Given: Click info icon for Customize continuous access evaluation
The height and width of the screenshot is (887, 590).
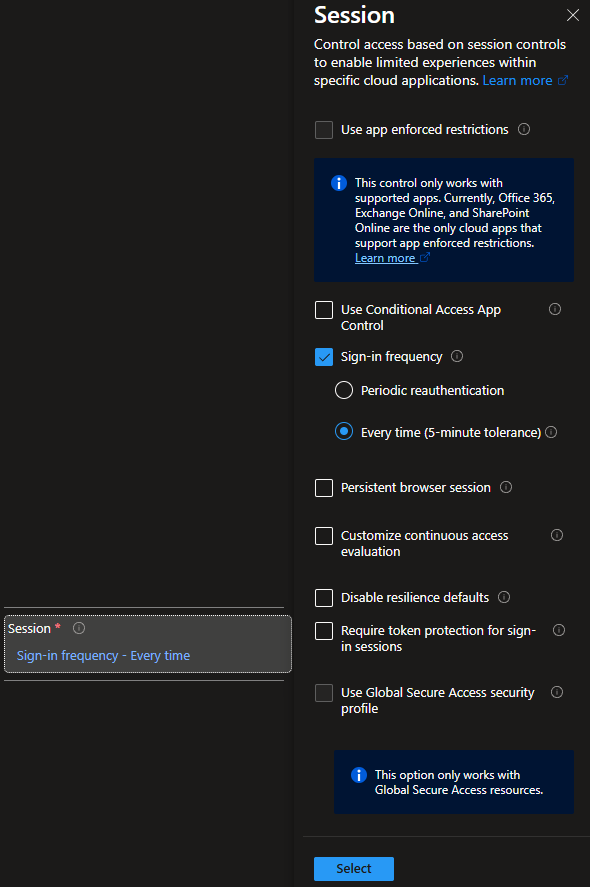Looking at the screenshot, I should tap(557, 535).
